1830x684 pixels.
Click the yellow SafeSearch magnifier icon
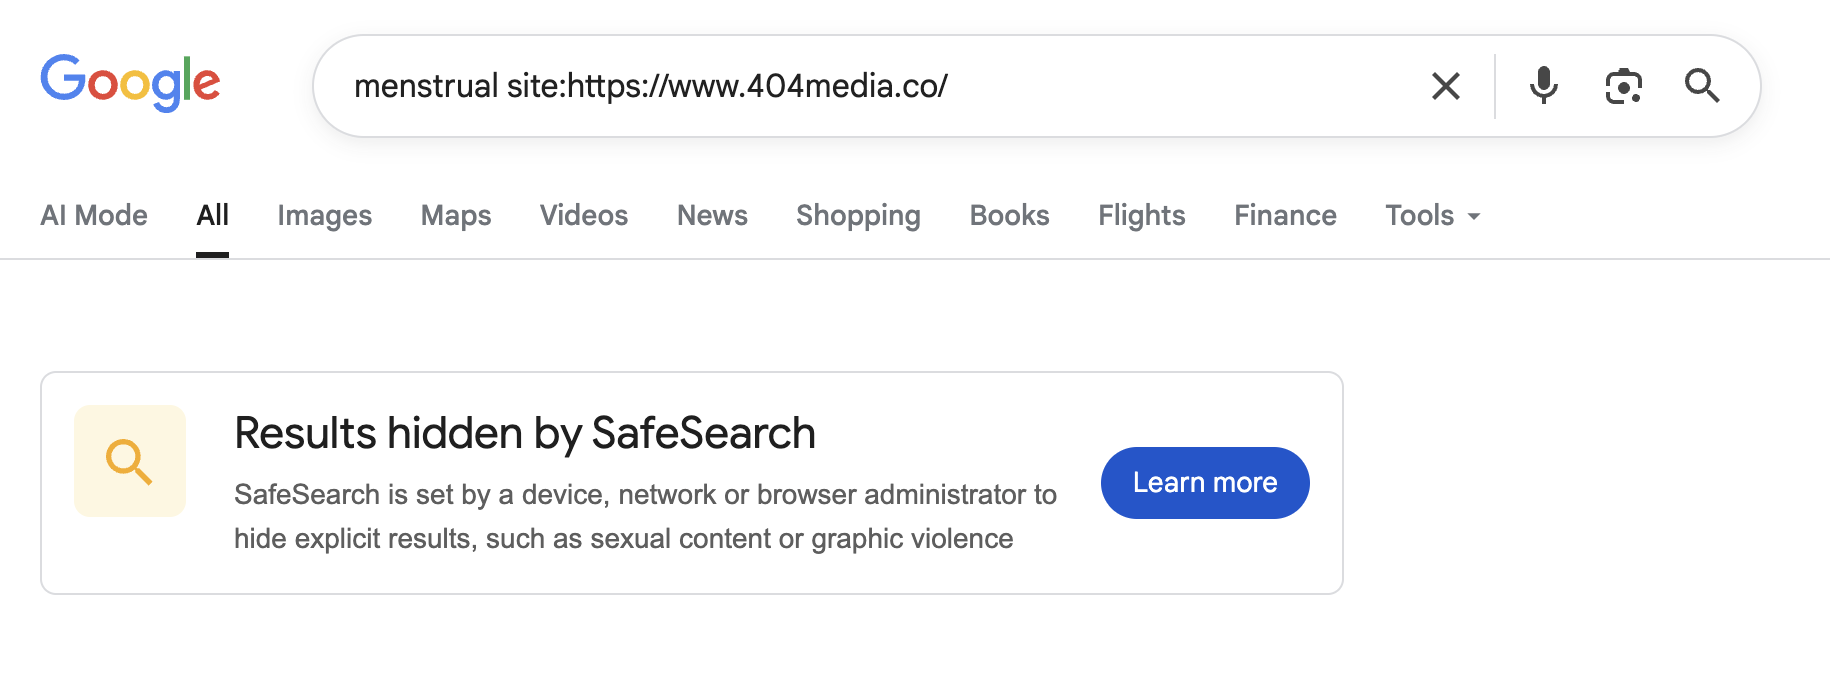point(130,461)
